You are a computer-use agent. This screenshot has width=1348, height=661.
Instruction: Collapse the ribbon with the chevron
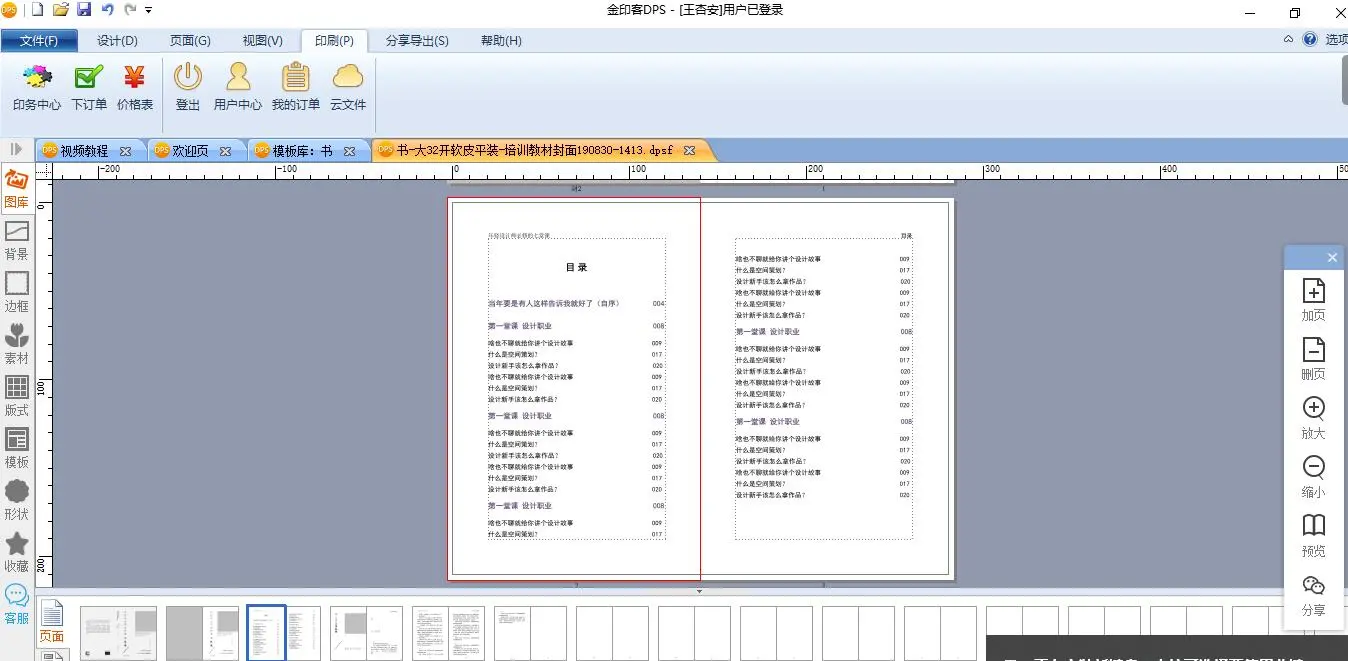[x=1288, y=40]
